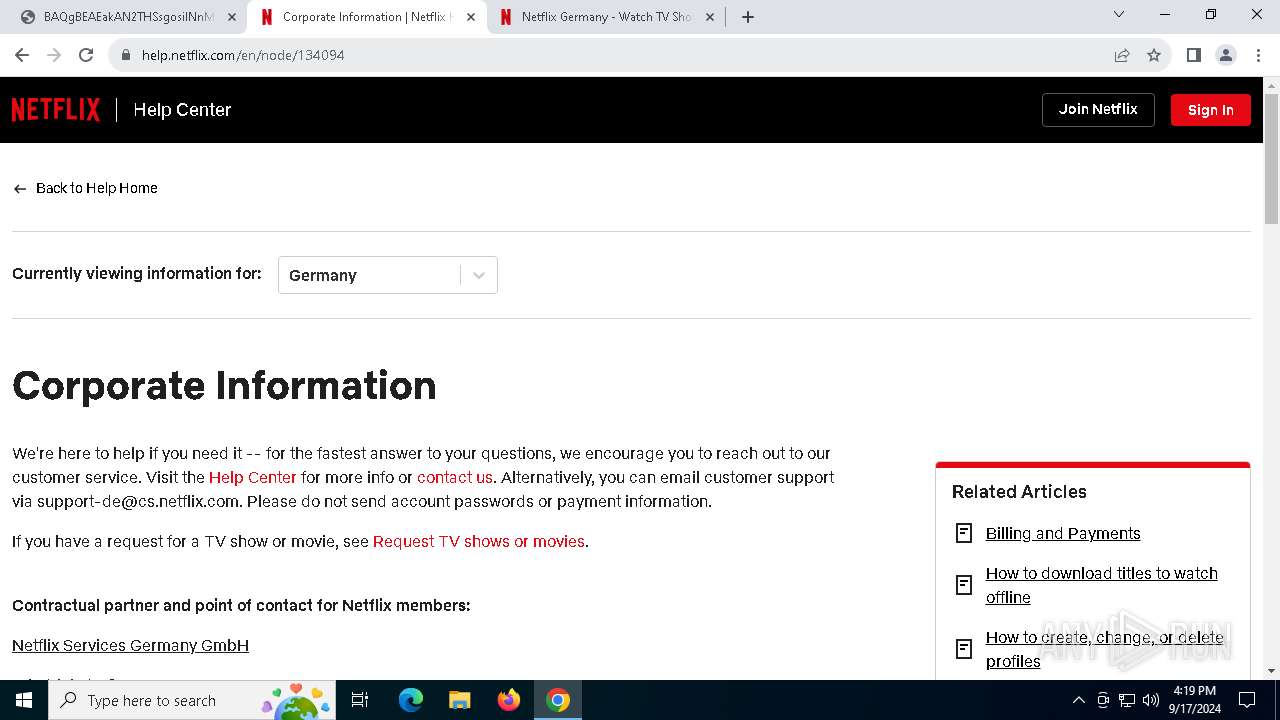
Task: Open the notification center
Action: (x=1247, y=700)
